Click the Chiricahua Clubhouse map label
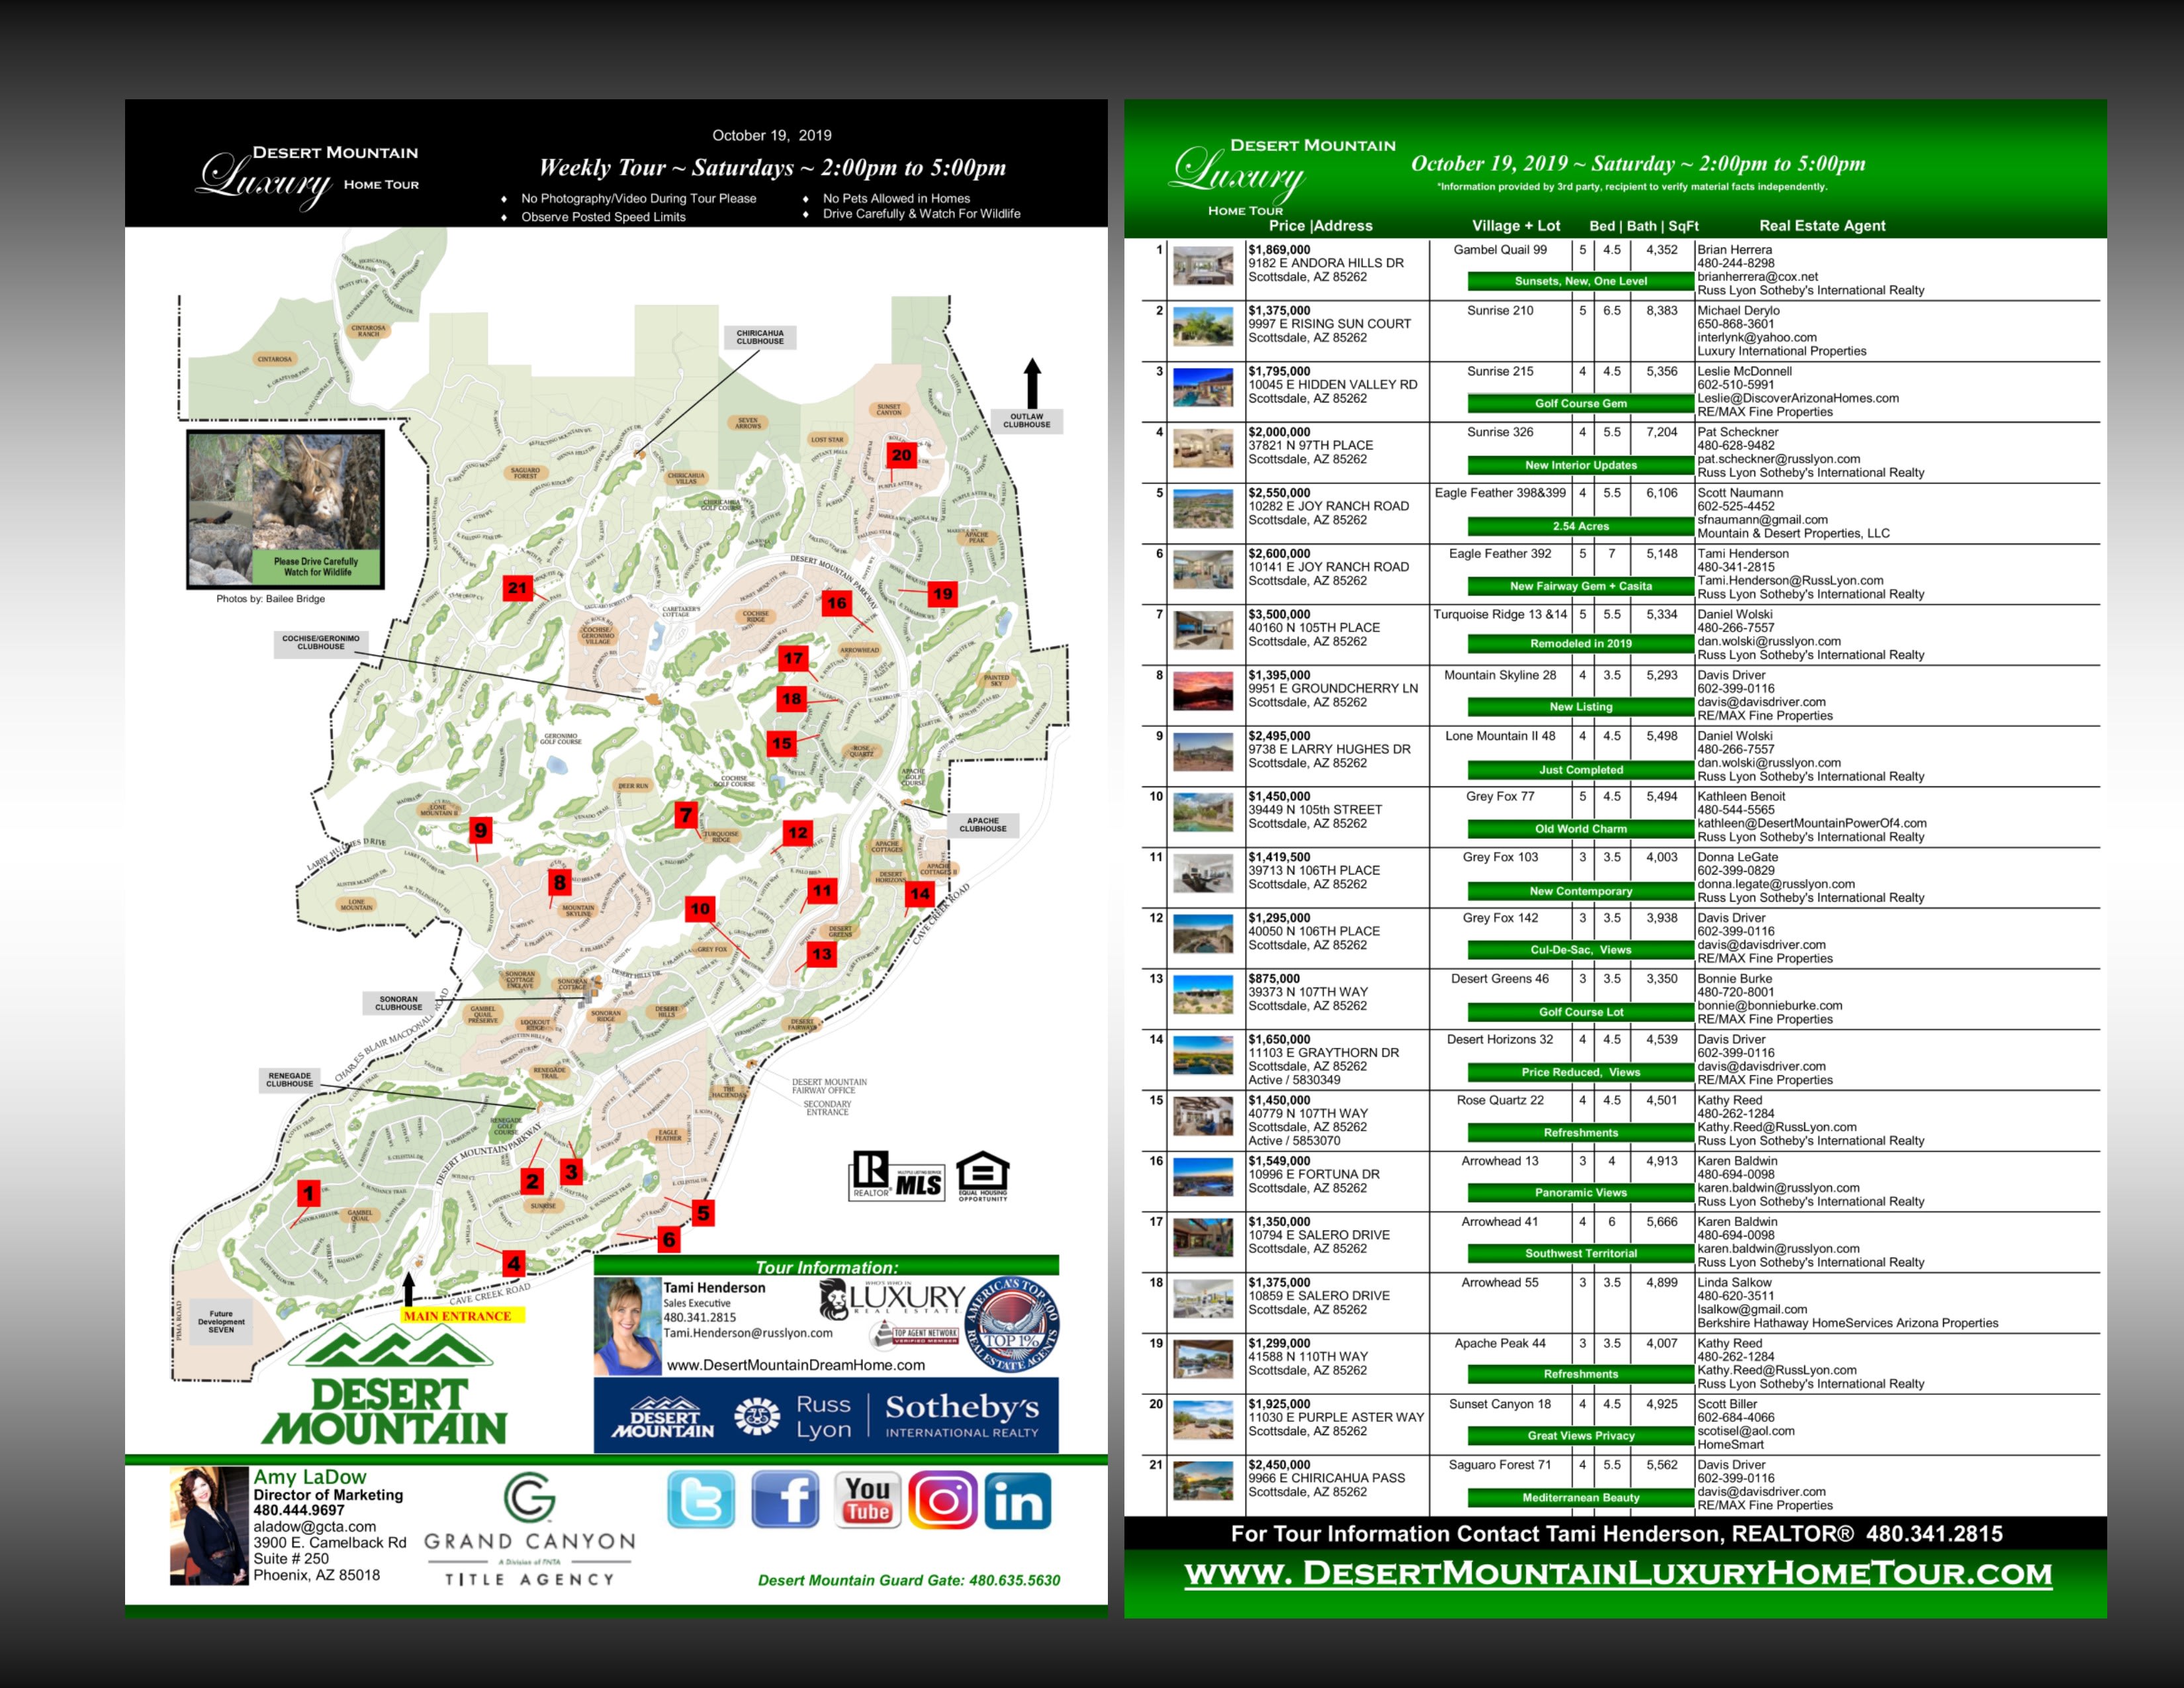The image size is (2184, 1688). pyautogui.click(x=760, y=337)
